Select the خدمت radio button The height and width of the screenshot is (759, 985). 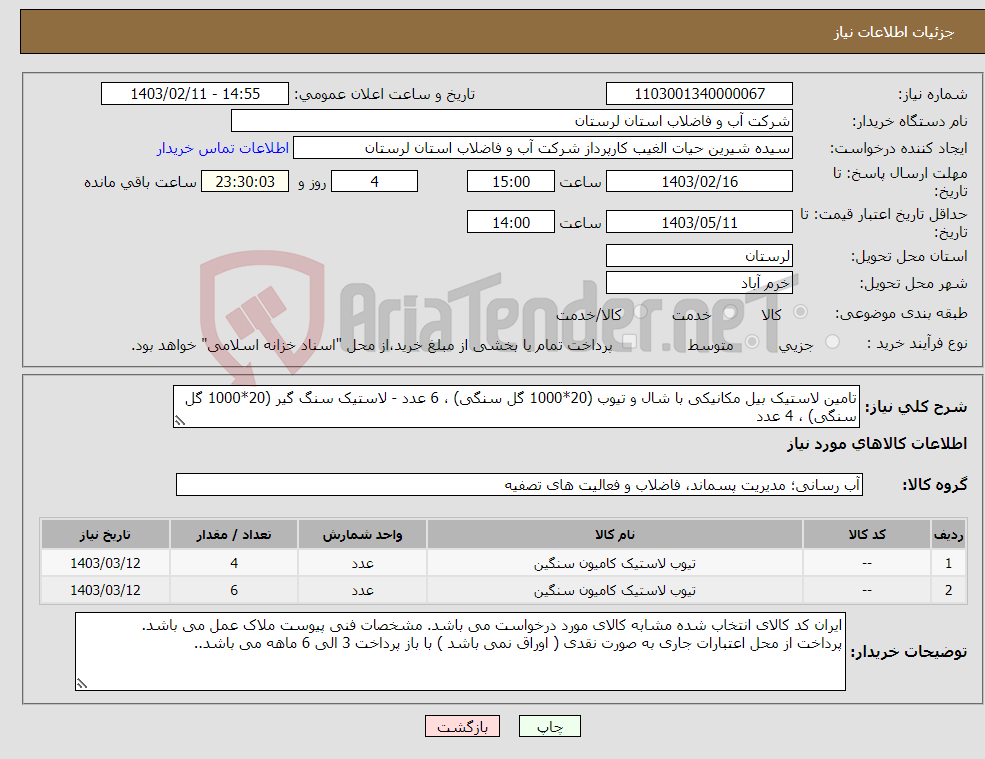[729, 312]
